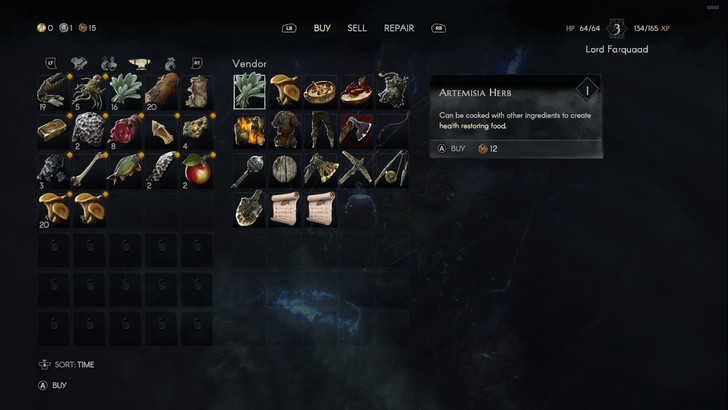Select the wooden round shield in vendor stock

pyautogui.click(x=285, y=170)
